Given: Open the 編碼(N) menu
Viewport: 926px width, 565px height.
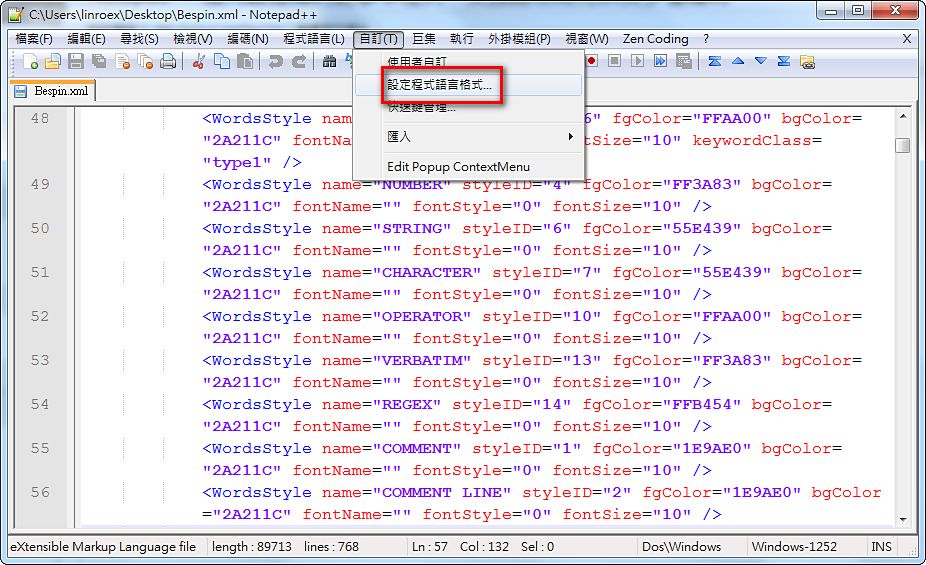Looking at the screenshot, I should tap(248, 39).
